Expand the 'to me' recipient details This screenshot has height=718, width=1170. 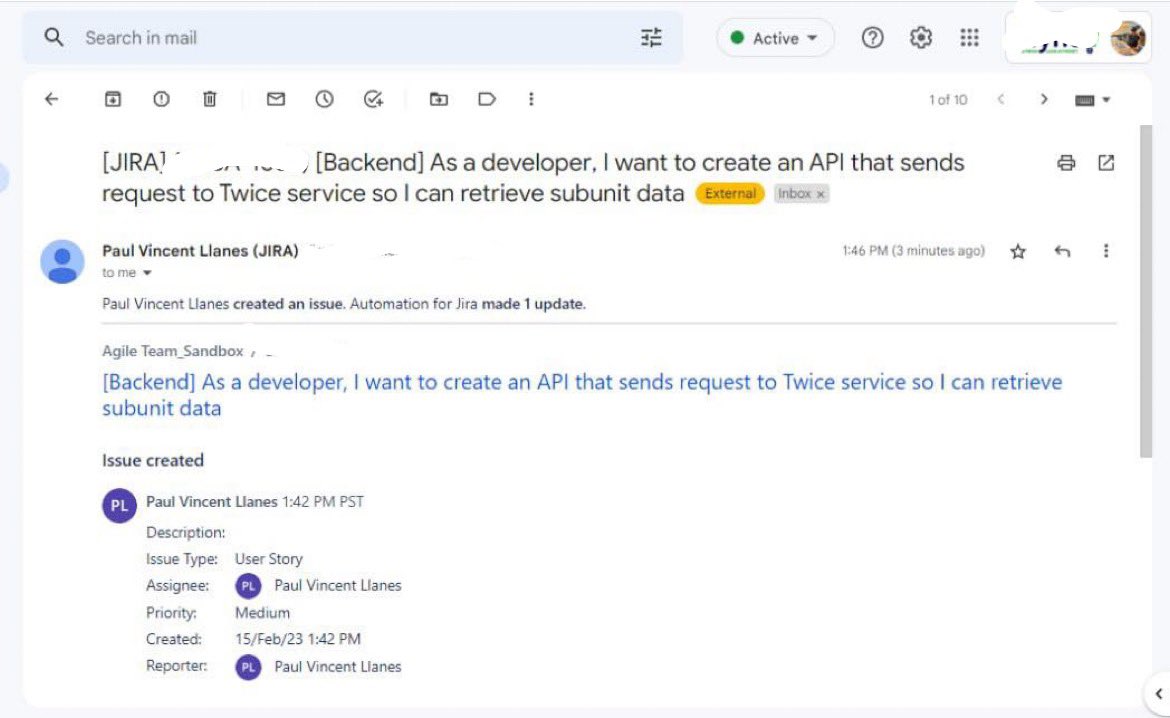pos(147,273)
